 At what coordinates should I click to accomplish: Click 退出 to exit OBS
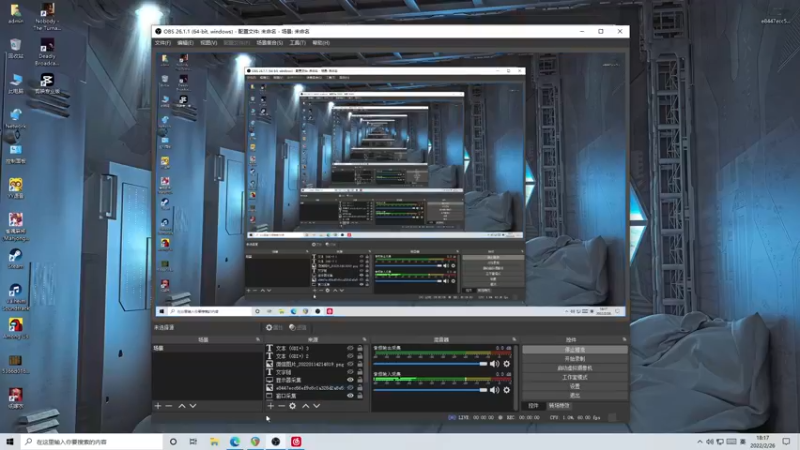coord(575,396)
